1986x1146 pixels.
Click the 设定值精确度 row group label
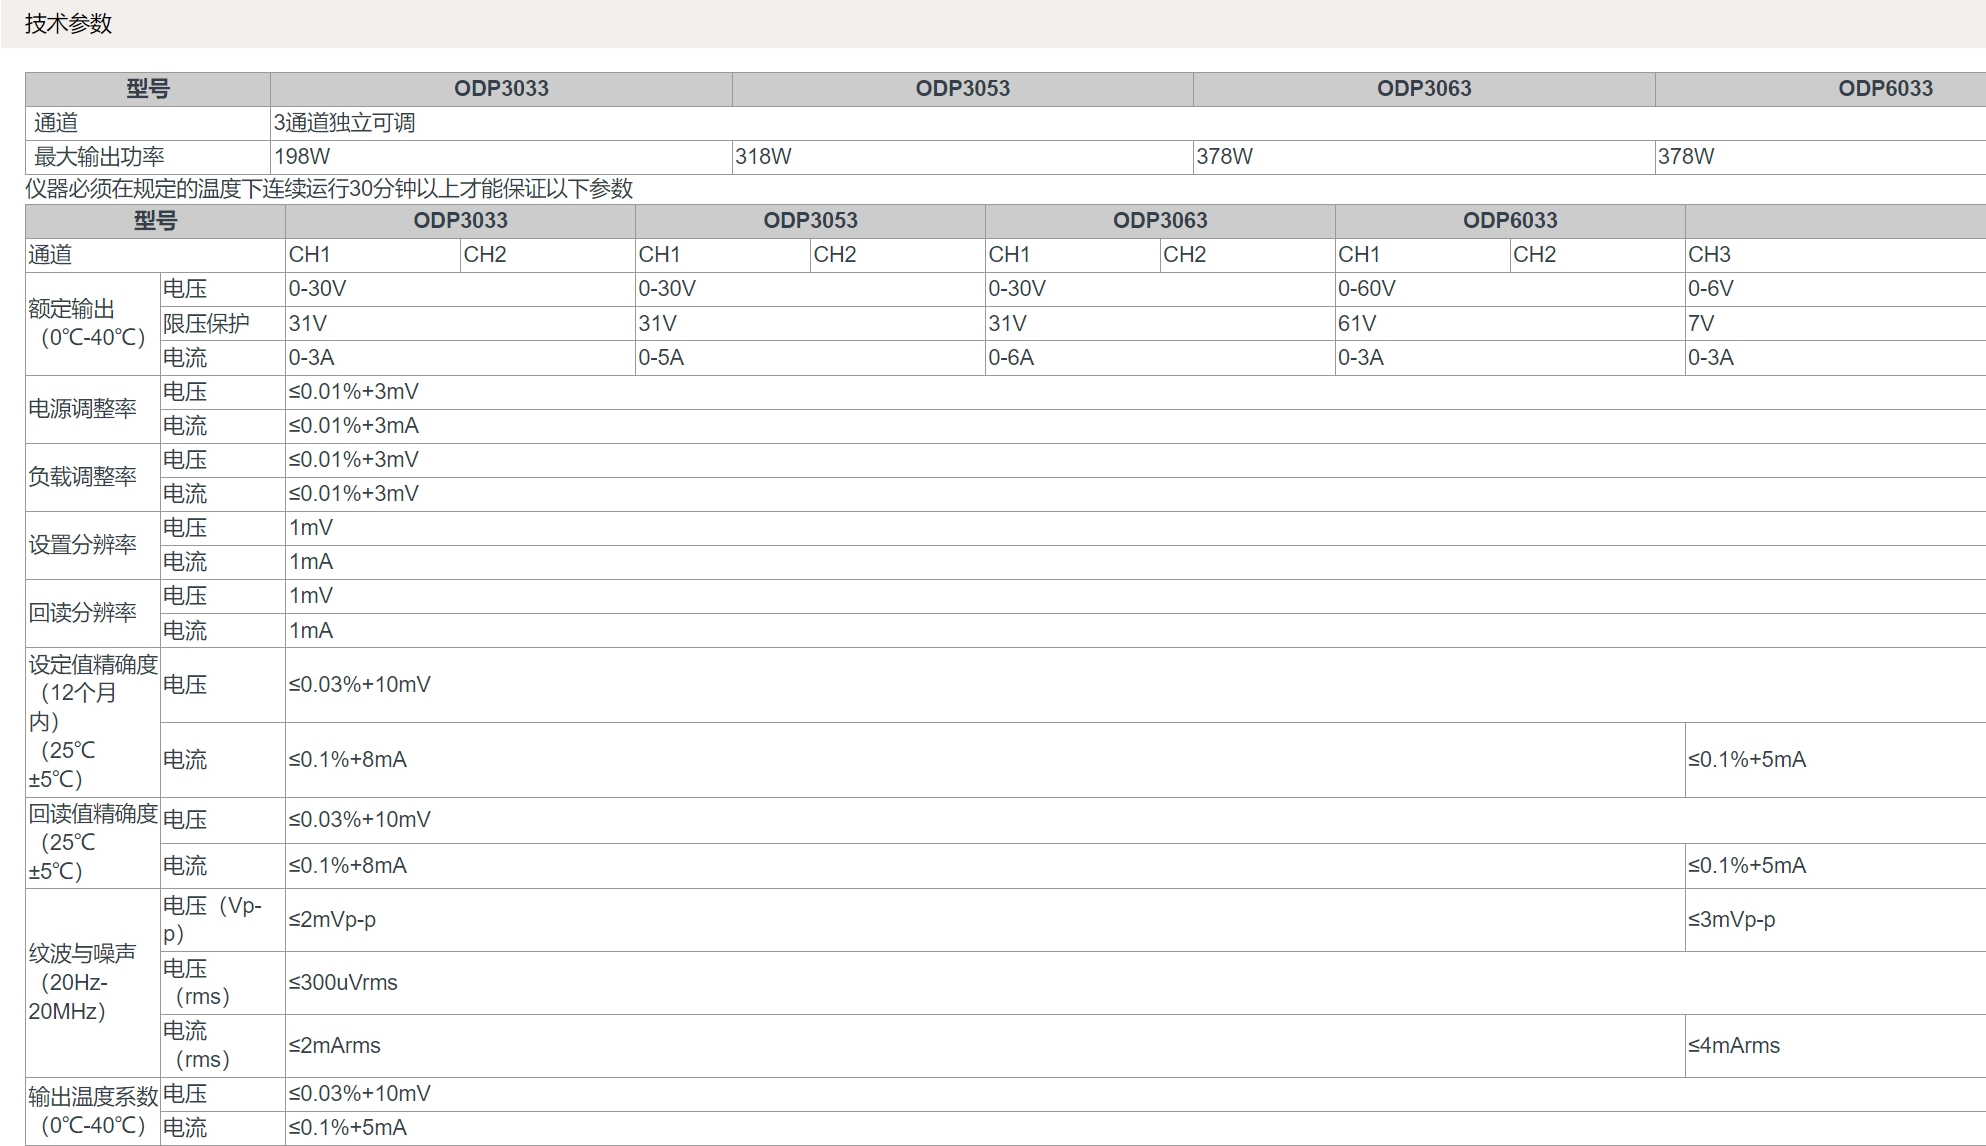(93, 722)
